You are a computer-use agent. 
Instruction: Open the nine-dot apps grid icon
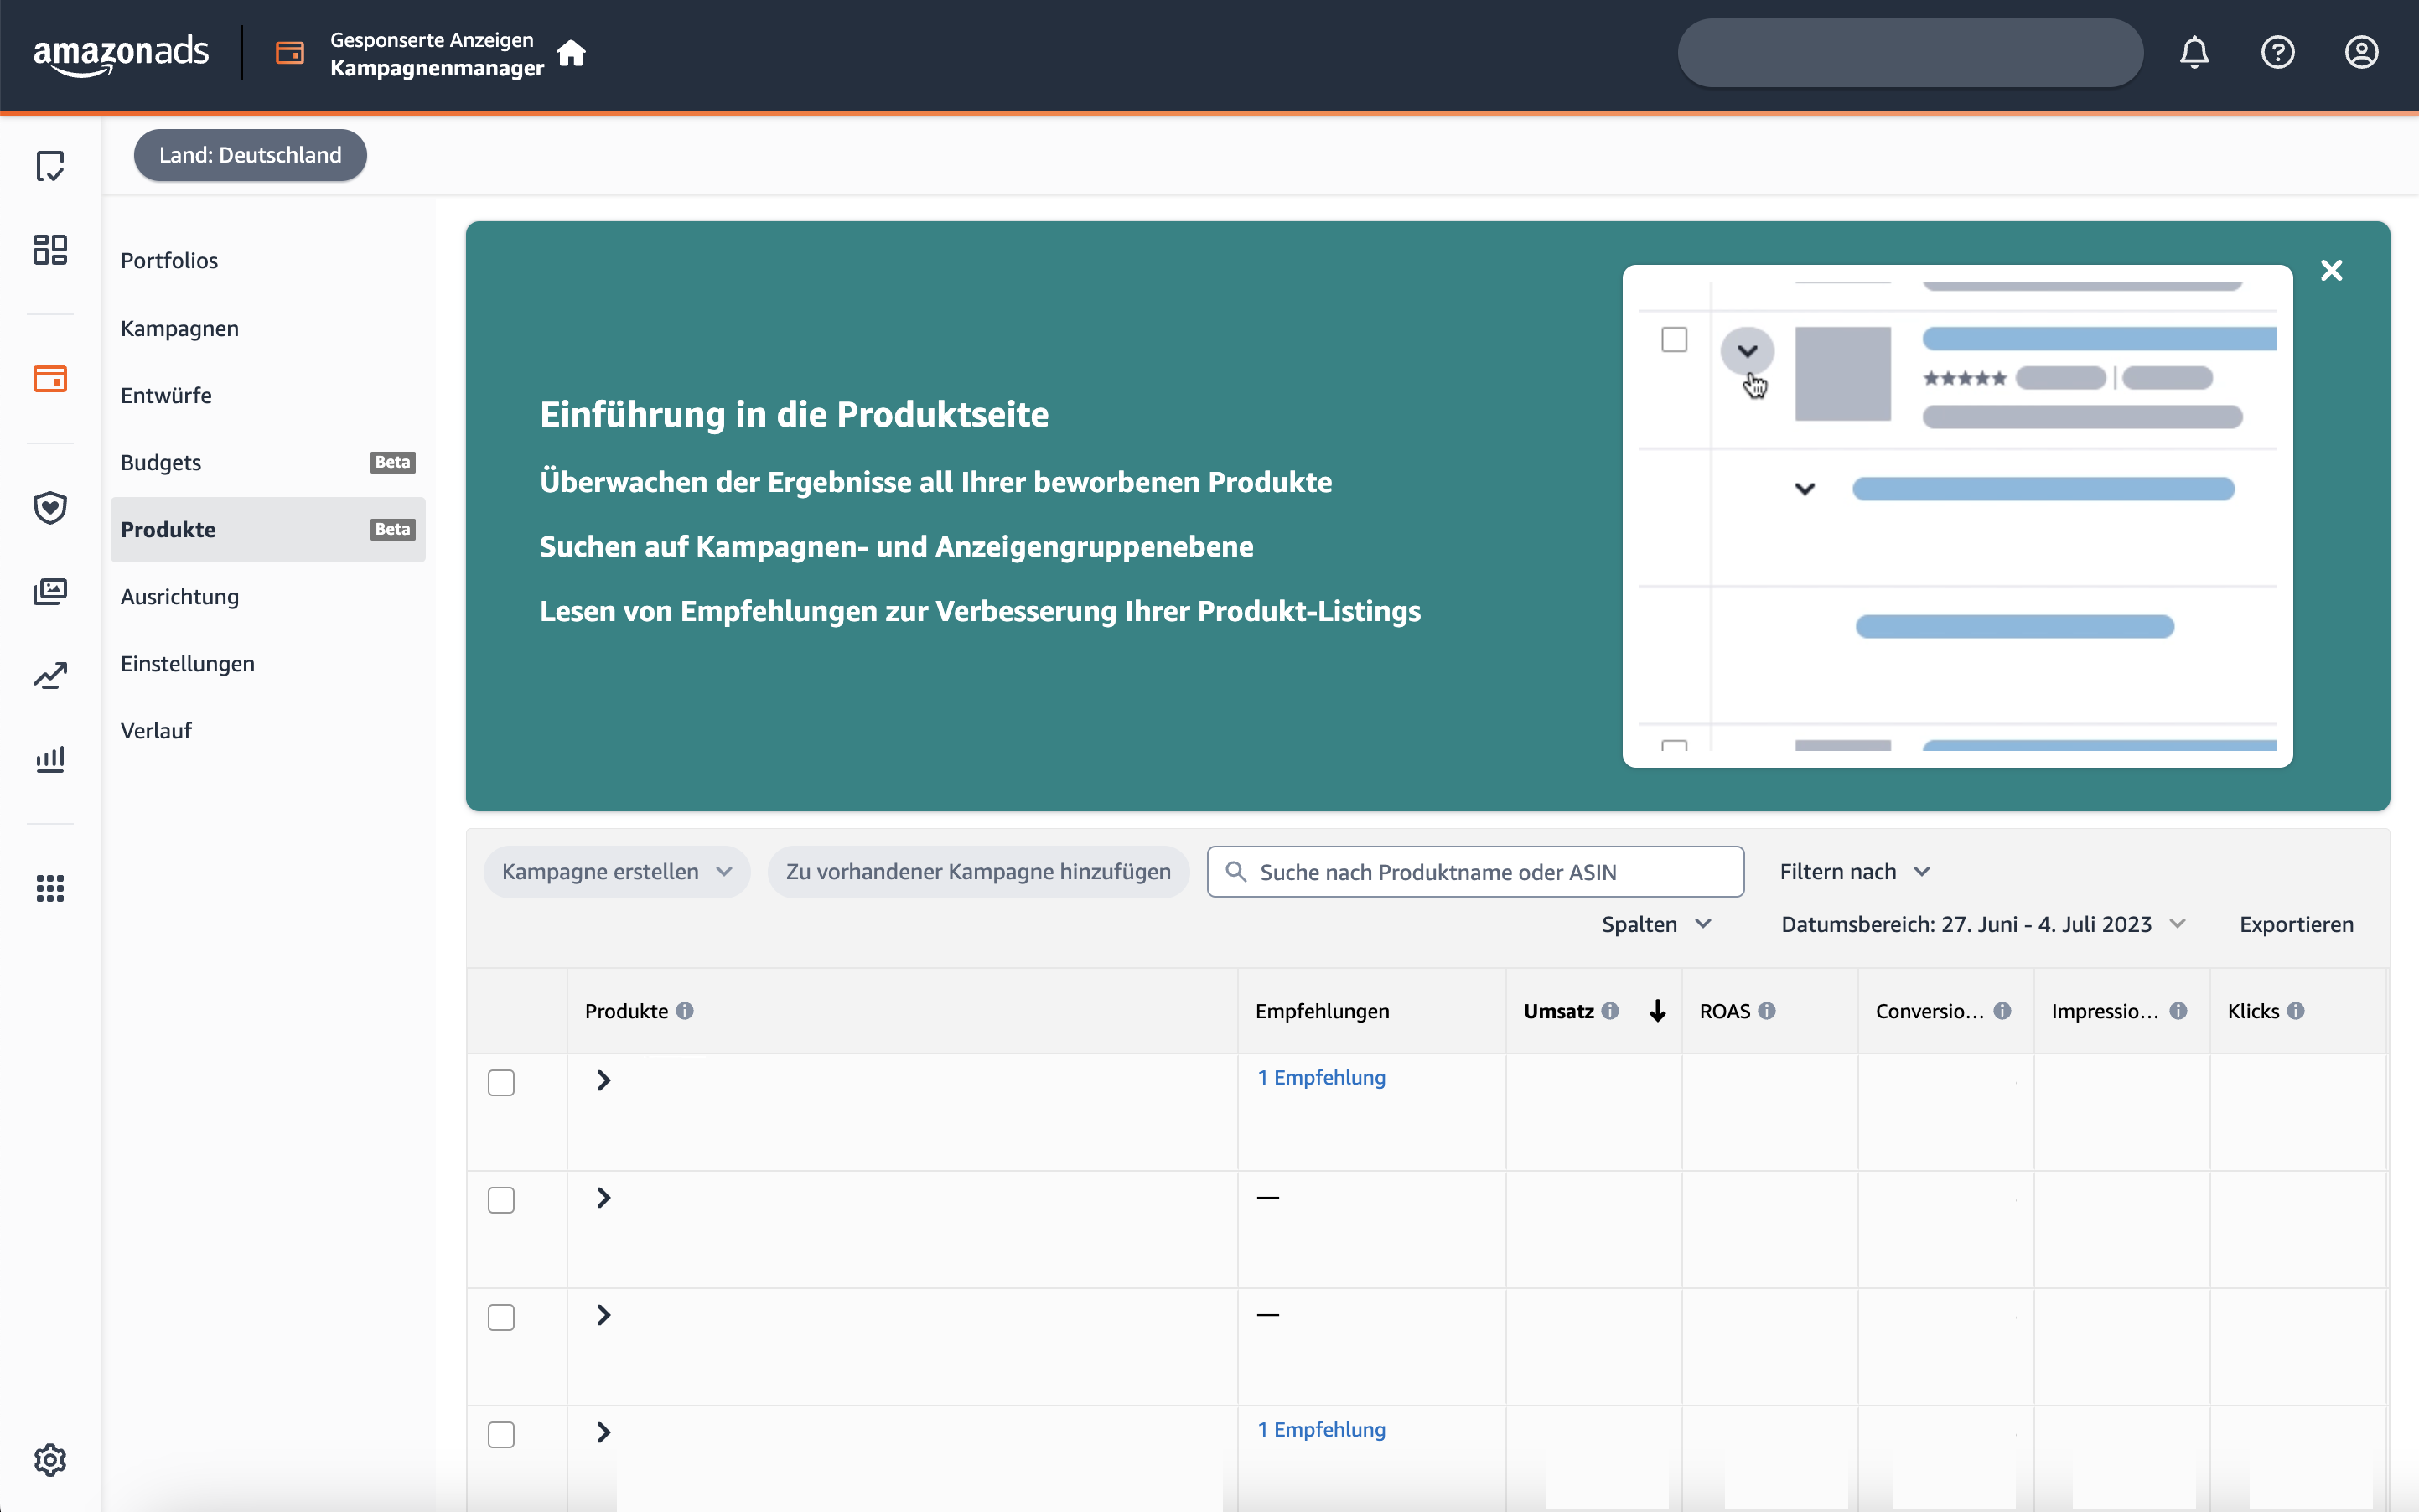(50, 888)
